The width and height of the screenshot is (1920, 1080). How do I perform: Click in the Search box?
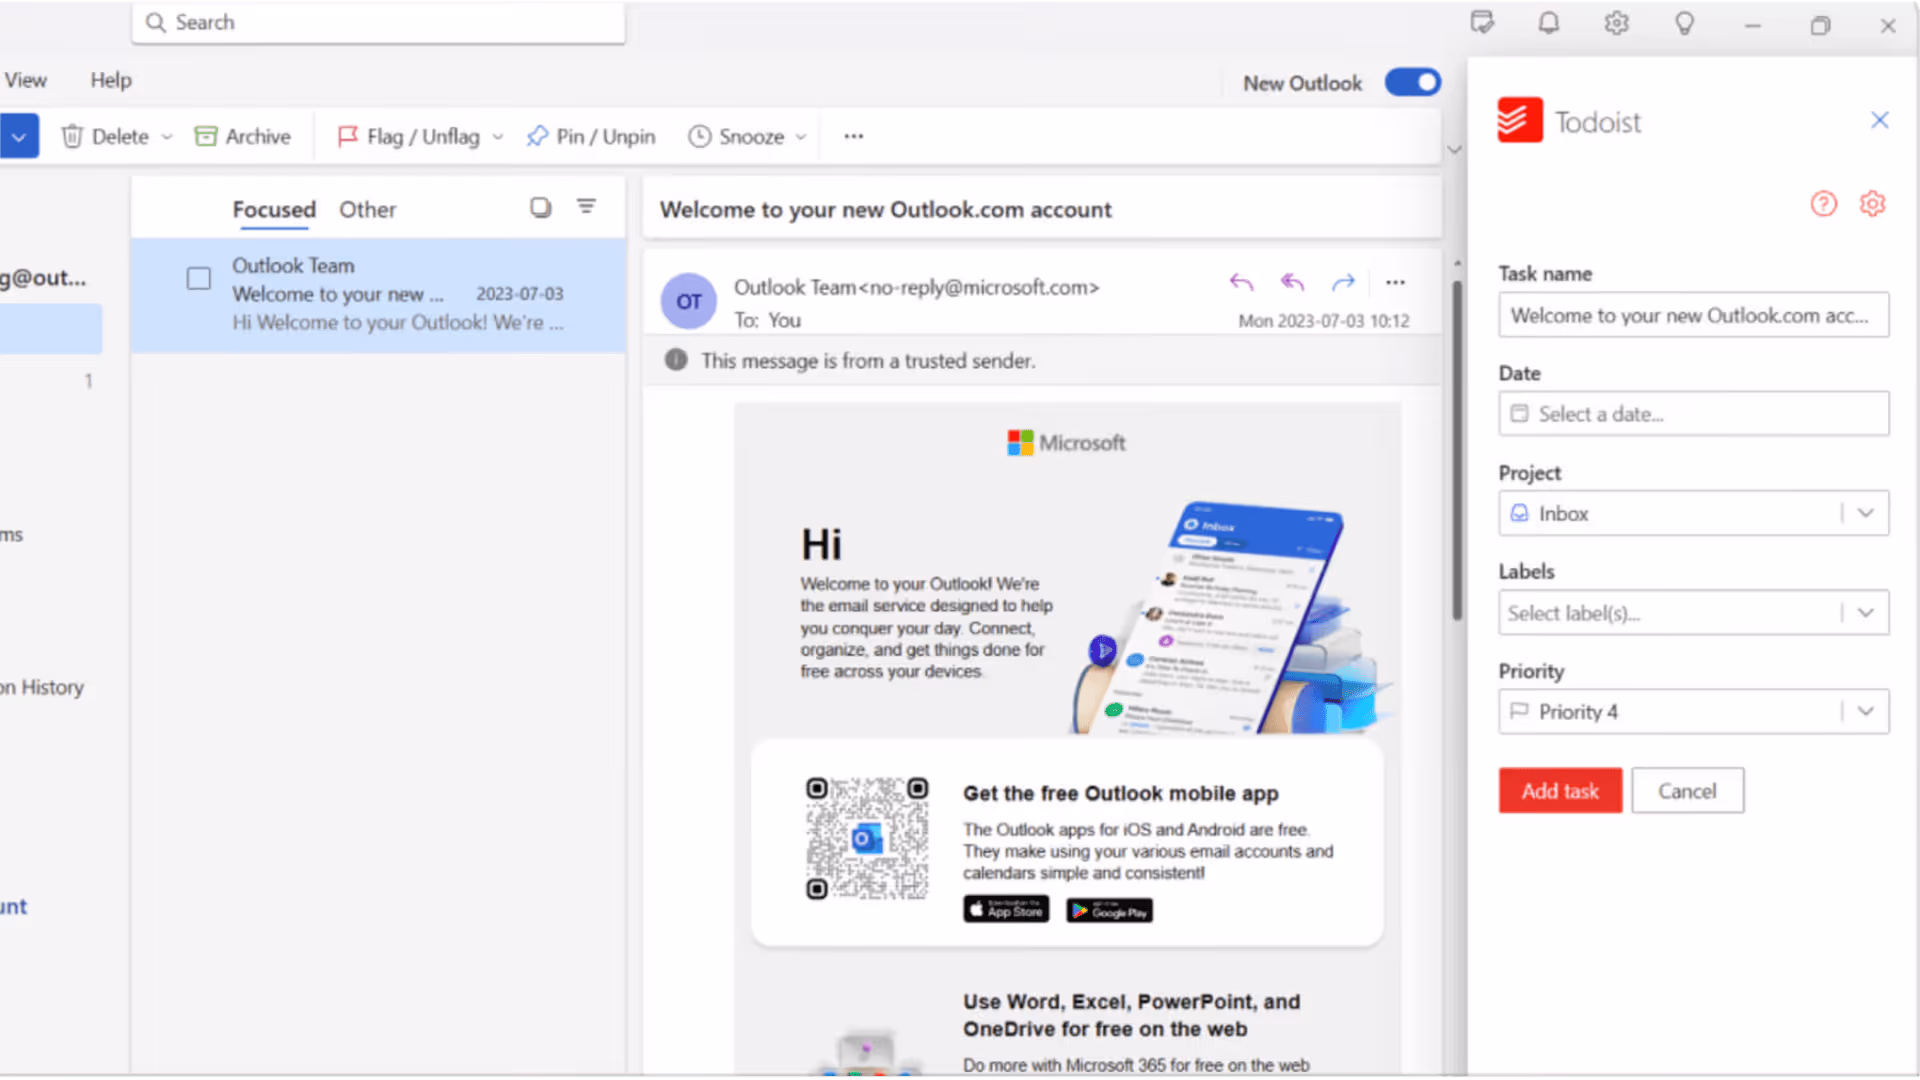(379, 22)
